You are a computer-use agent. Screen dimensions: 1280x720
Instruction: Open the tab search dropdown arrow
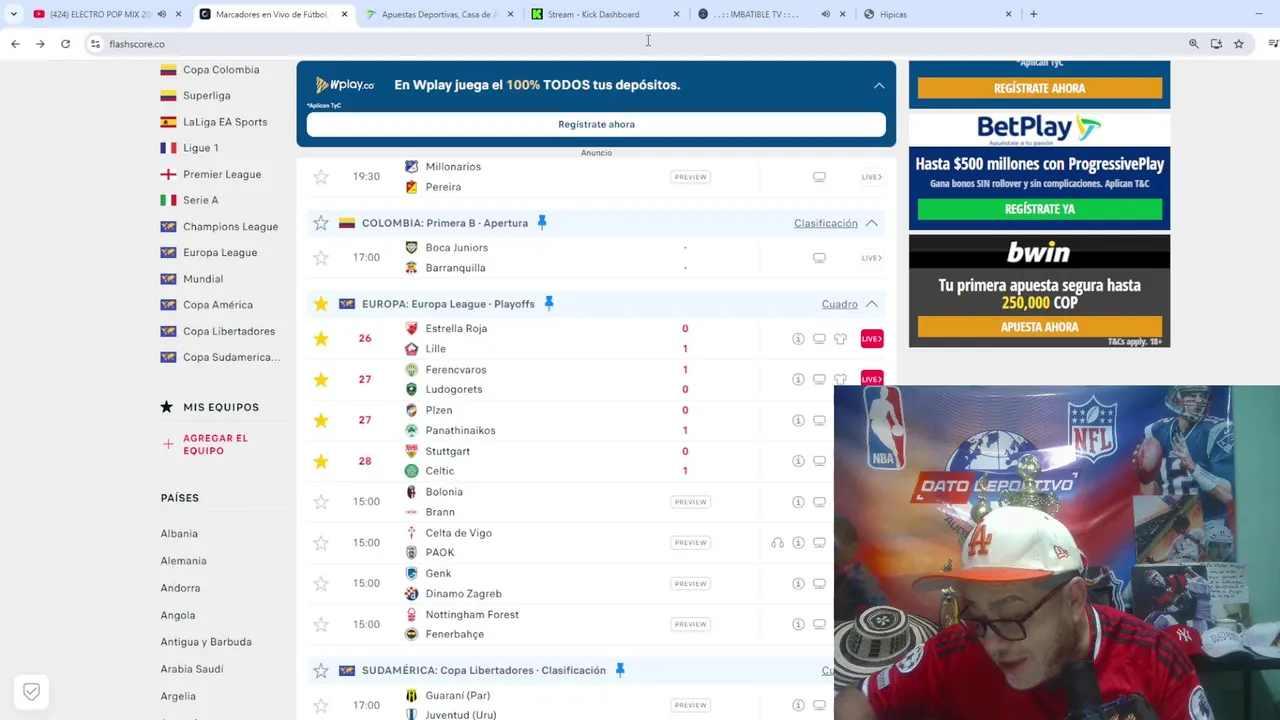pos(13,14)
